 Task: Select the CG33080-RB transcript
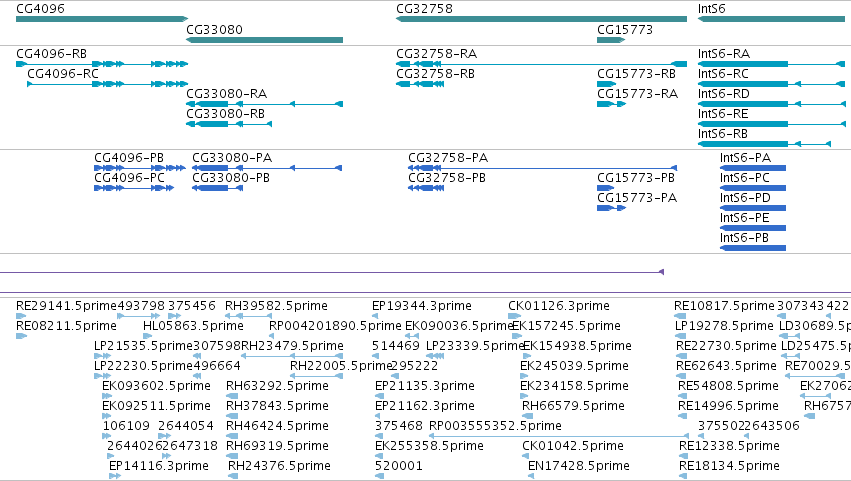point(228,124)
